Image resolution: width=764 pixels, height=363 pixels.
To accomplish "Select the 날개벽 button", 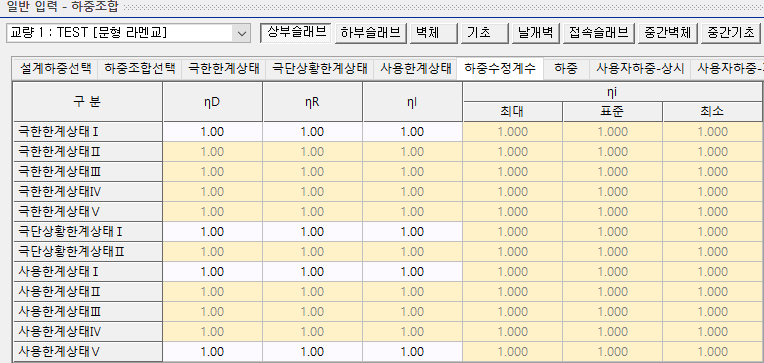I will (x=536, y=33).
